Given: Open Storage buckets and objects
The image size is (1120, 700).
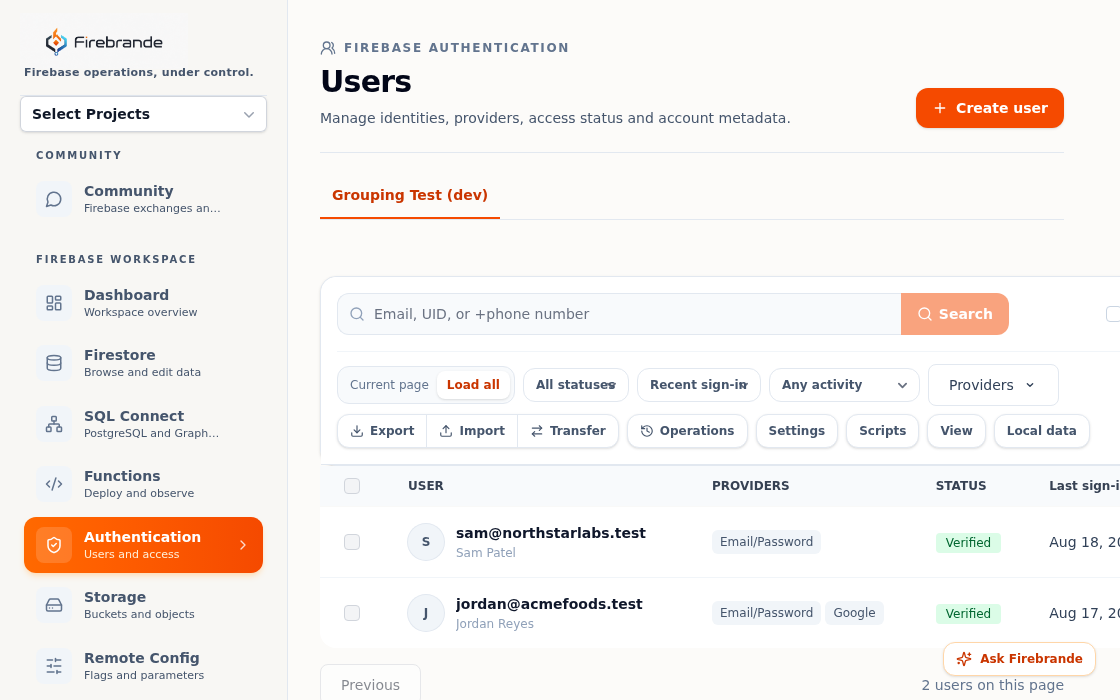Looking at the screenshot, I should click(144, 605).
